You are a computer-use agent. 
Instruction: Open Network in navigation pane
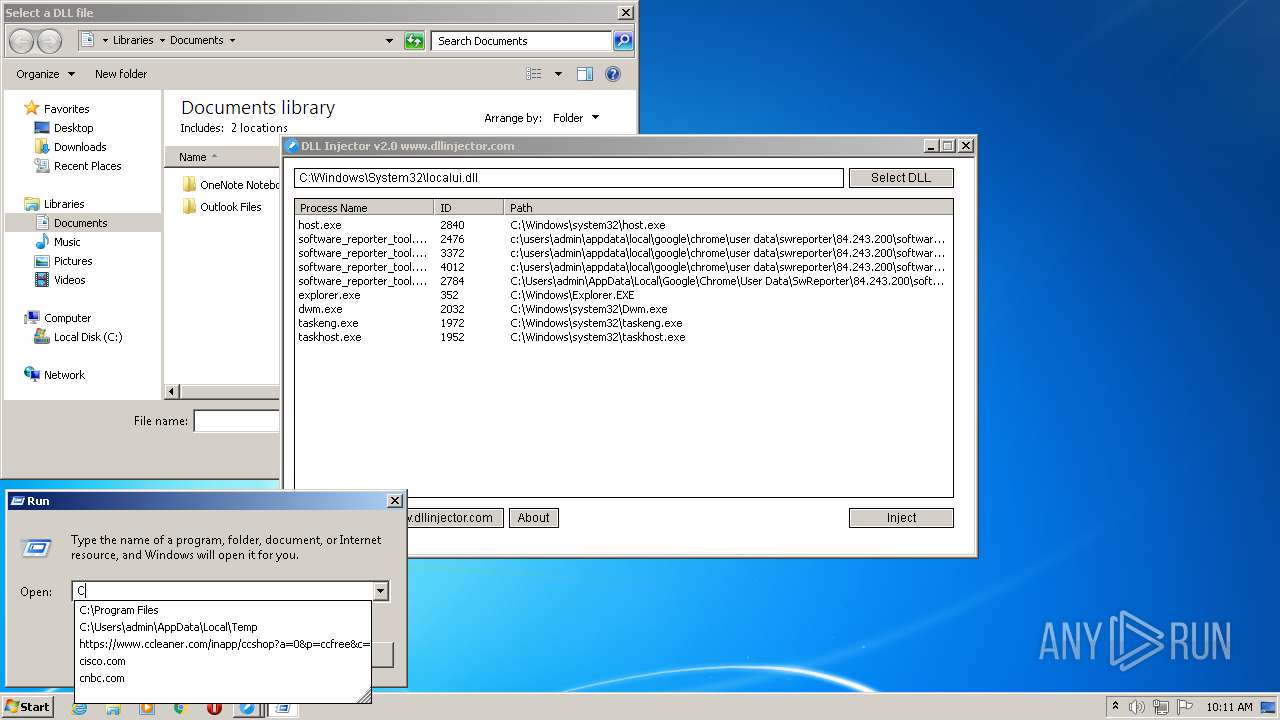point(64,375)
